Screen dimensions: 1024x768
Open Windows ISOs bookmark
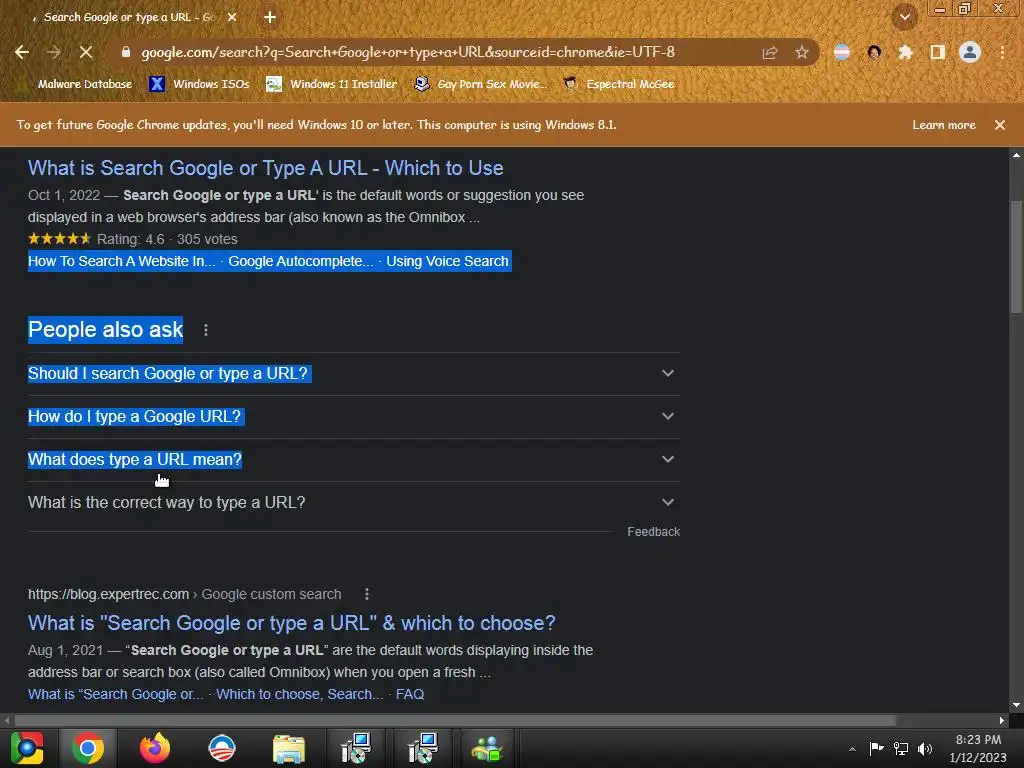click(x=199, y=84)
